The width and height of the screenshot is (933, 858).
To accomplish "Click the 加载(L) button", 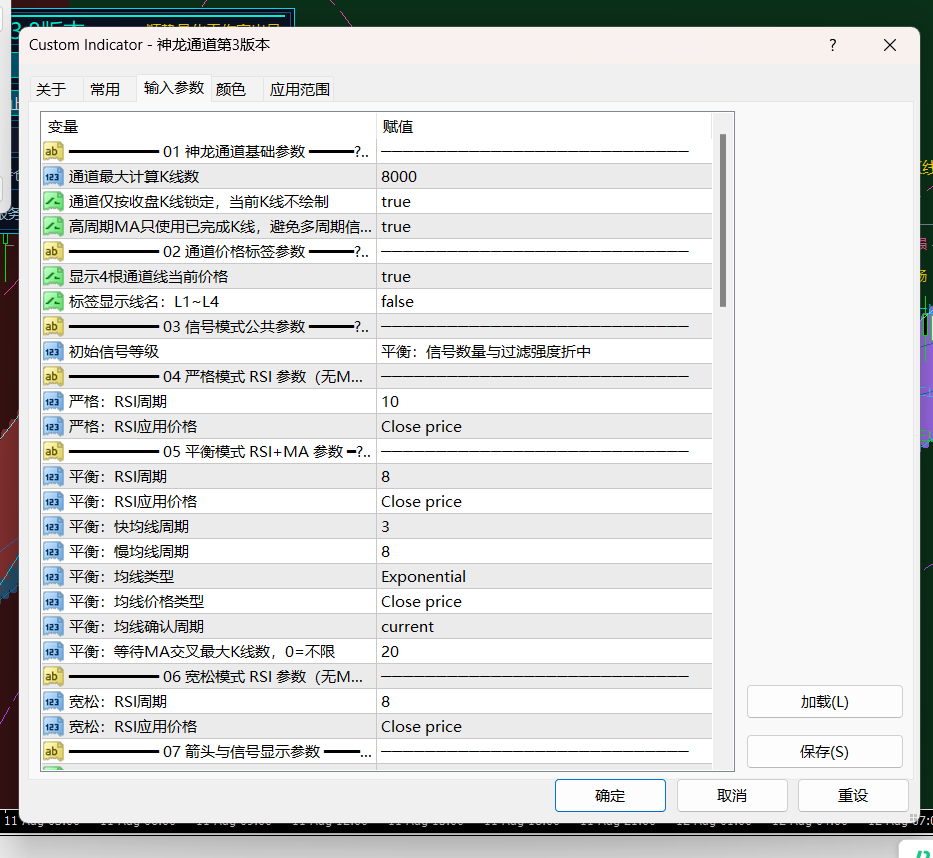I will click(825, 702).
